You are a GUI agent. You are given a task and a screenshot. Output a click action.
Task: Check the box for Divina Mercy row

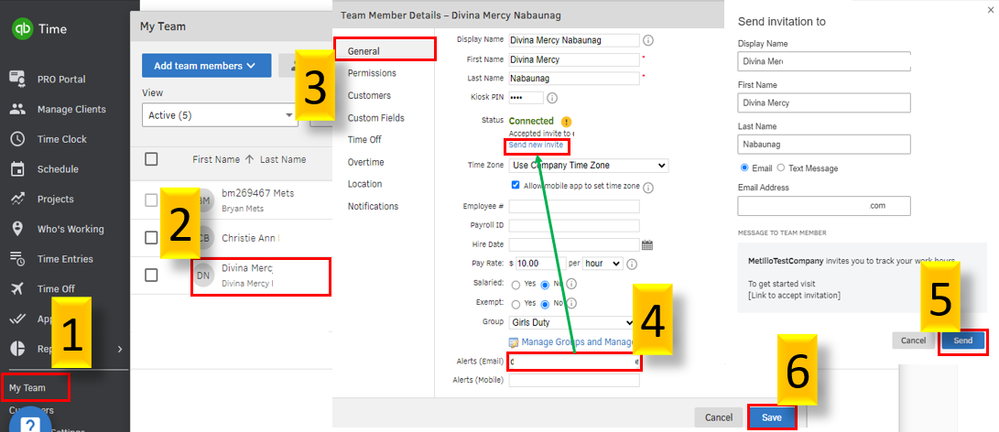[x=151, y=275]
